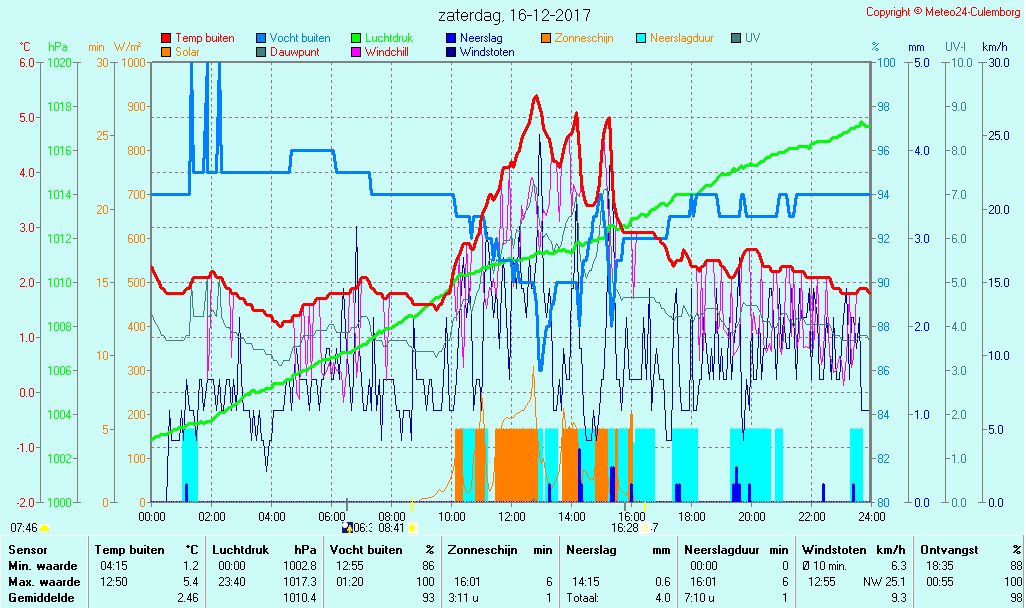Viewport: 1026px width, 608px height.
Task: Click the sun icon next to 07:46
Action: point(45,527)
